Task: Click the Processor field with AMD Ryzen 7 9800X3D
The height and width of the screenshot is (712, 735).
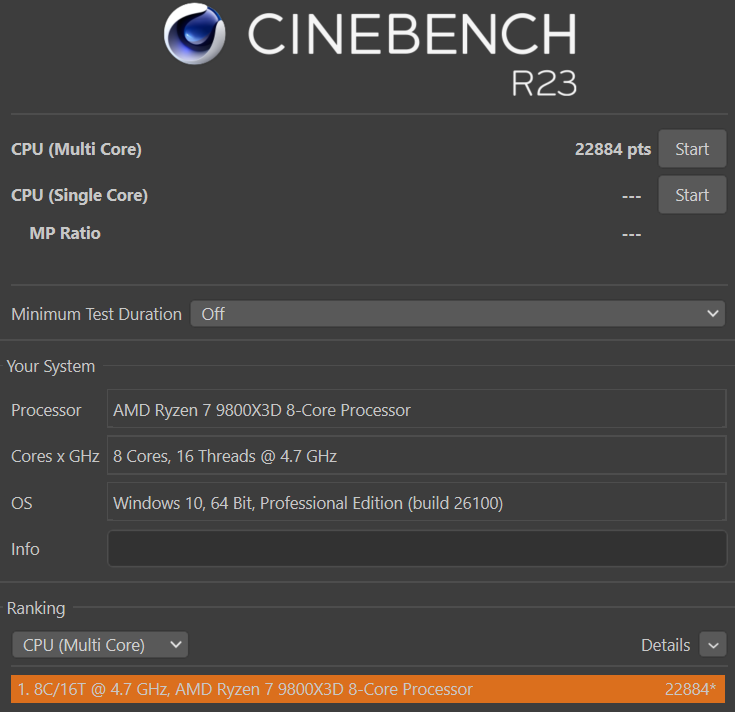Action: 417,409
